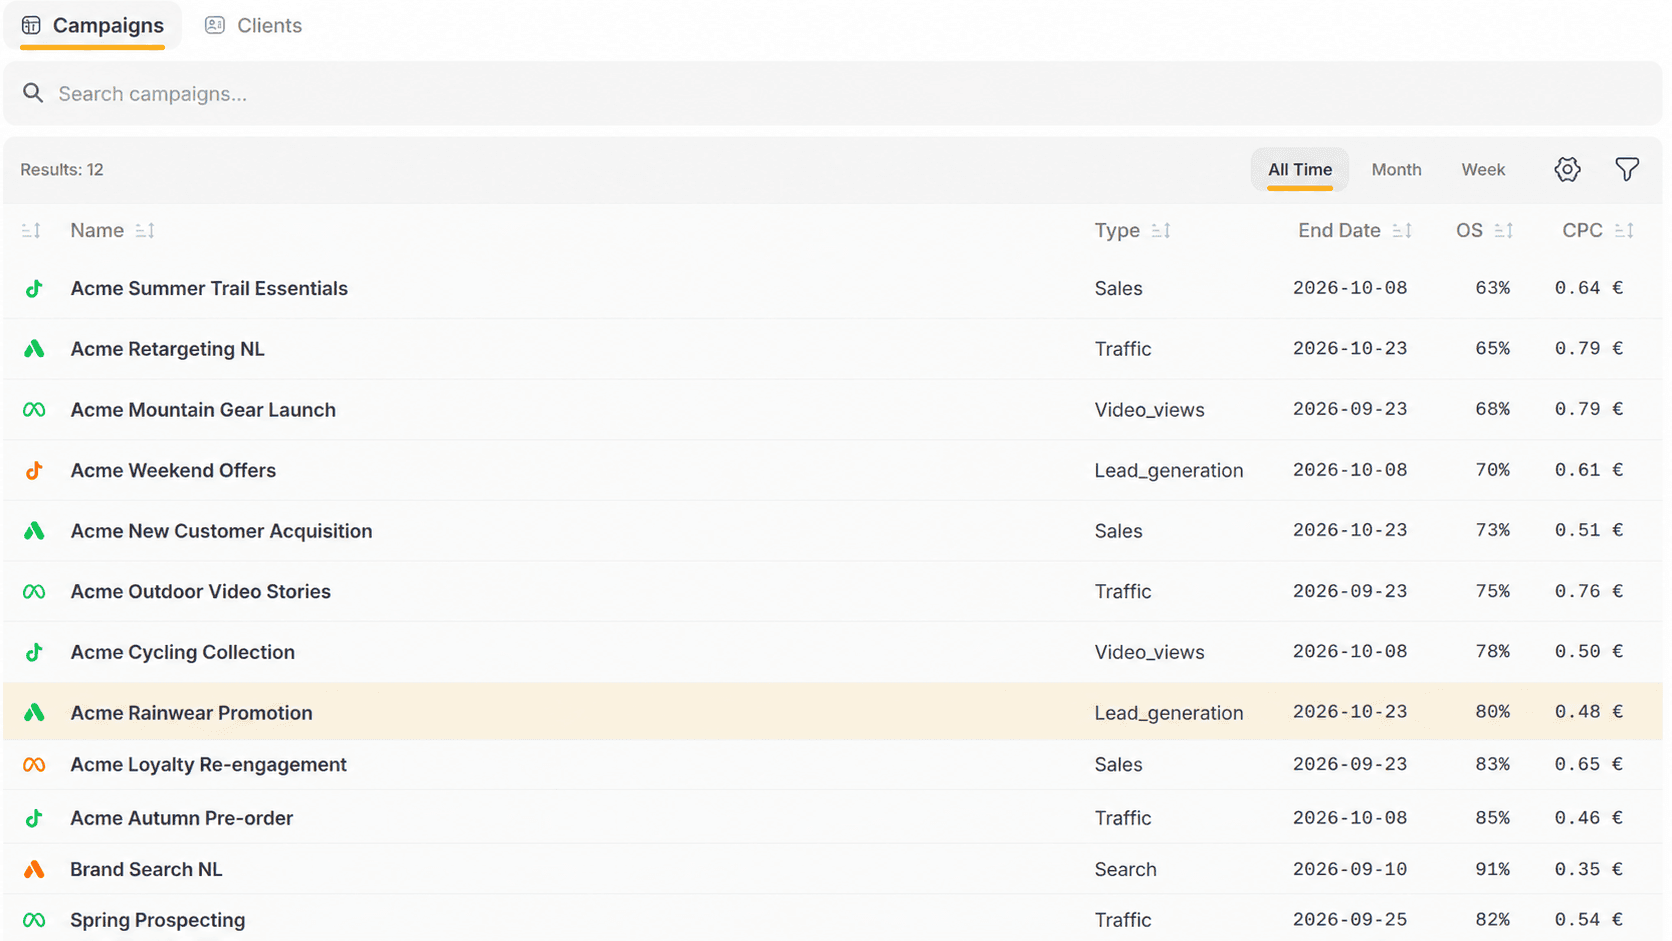Click the 0.35 € CPC value

click(1588, 870)
